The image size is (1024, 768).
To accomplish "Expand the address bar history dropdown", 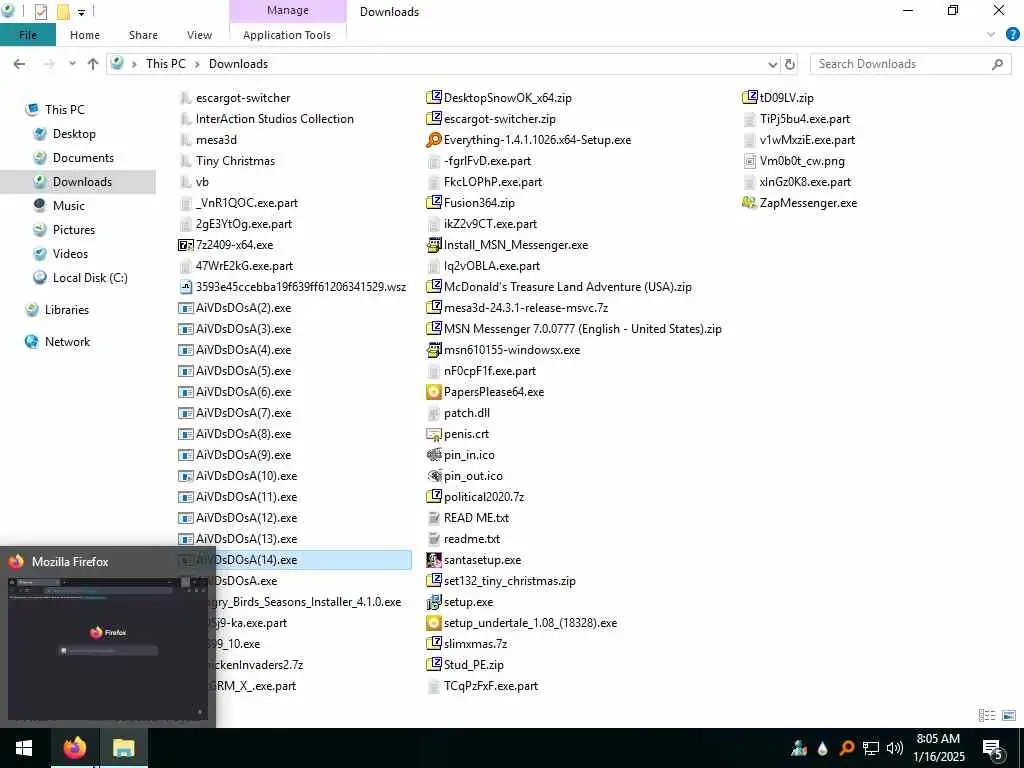I will tap(773, 64).
